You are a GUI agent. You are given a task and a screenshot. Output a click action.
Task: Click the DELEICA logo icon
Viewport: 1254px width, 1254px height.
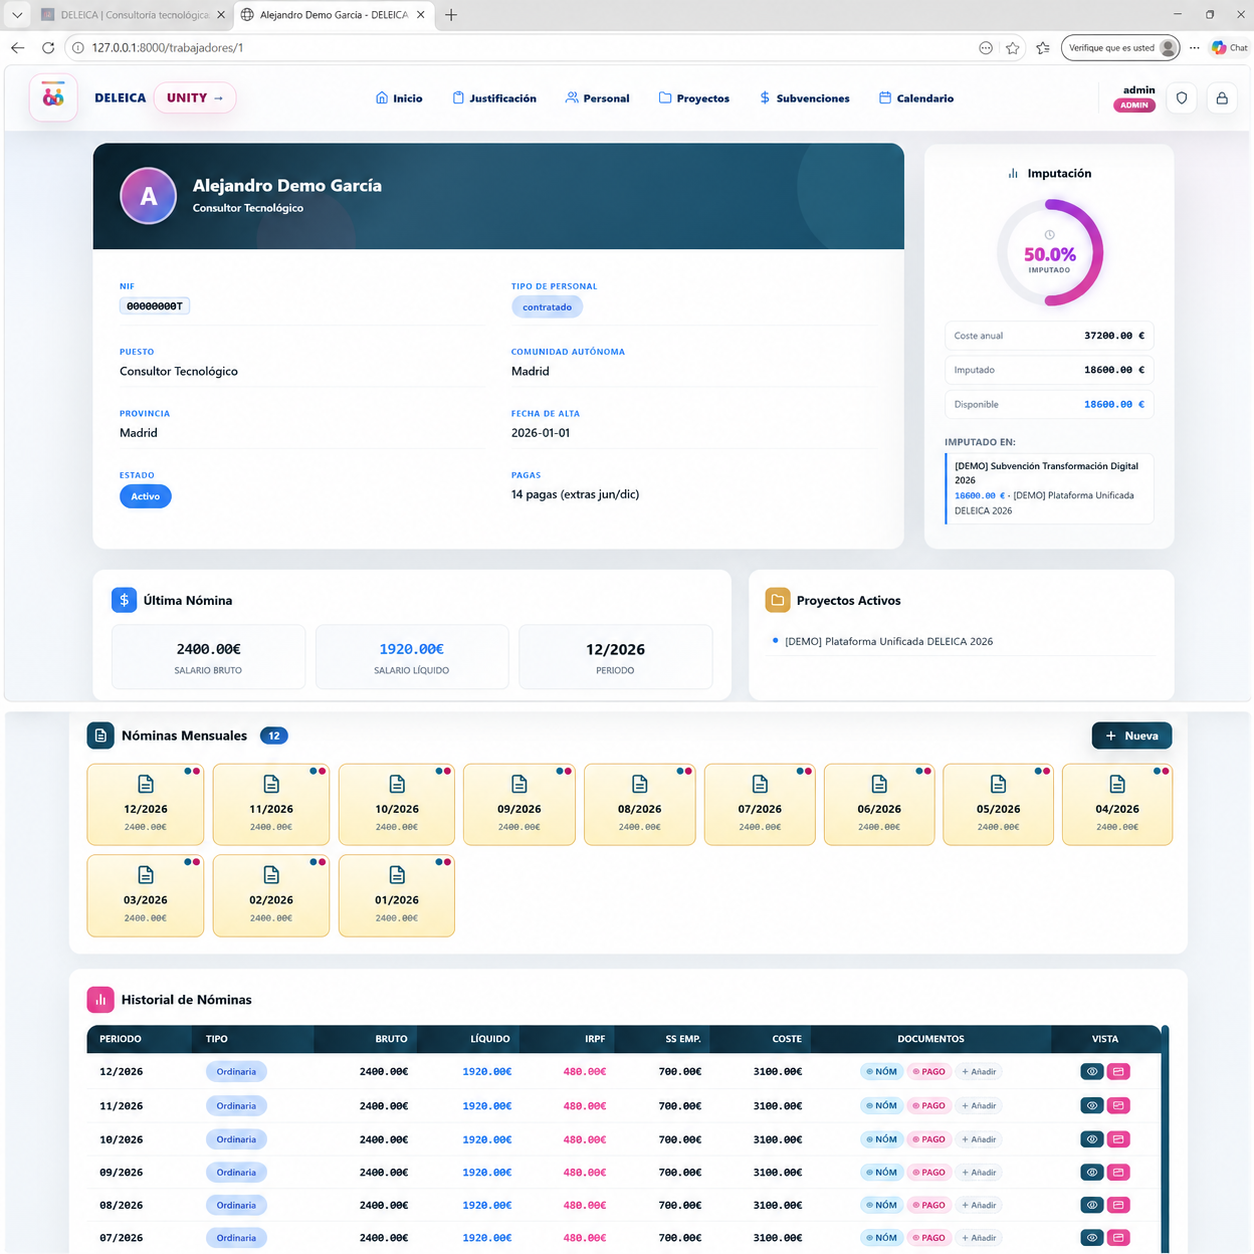click(53, 97)
